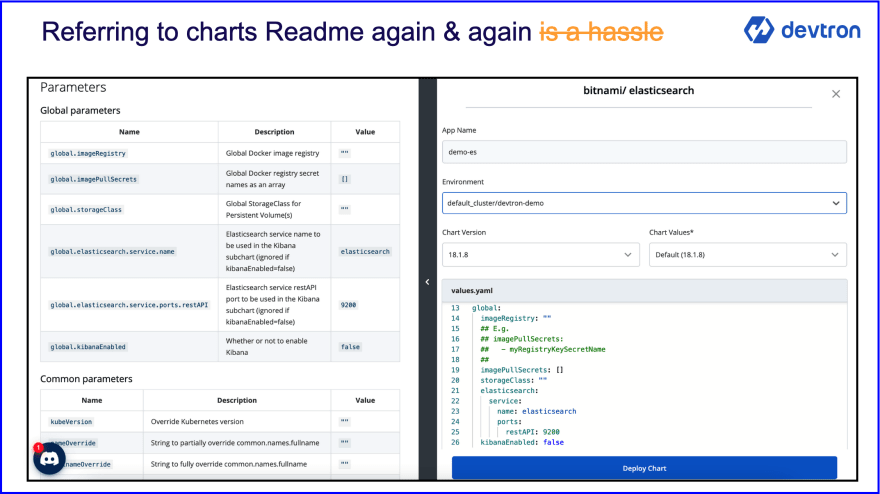Click the bitnami/ elasticsearch title
The width and height of the screenshot is (880, 494).
coord(639,90)
